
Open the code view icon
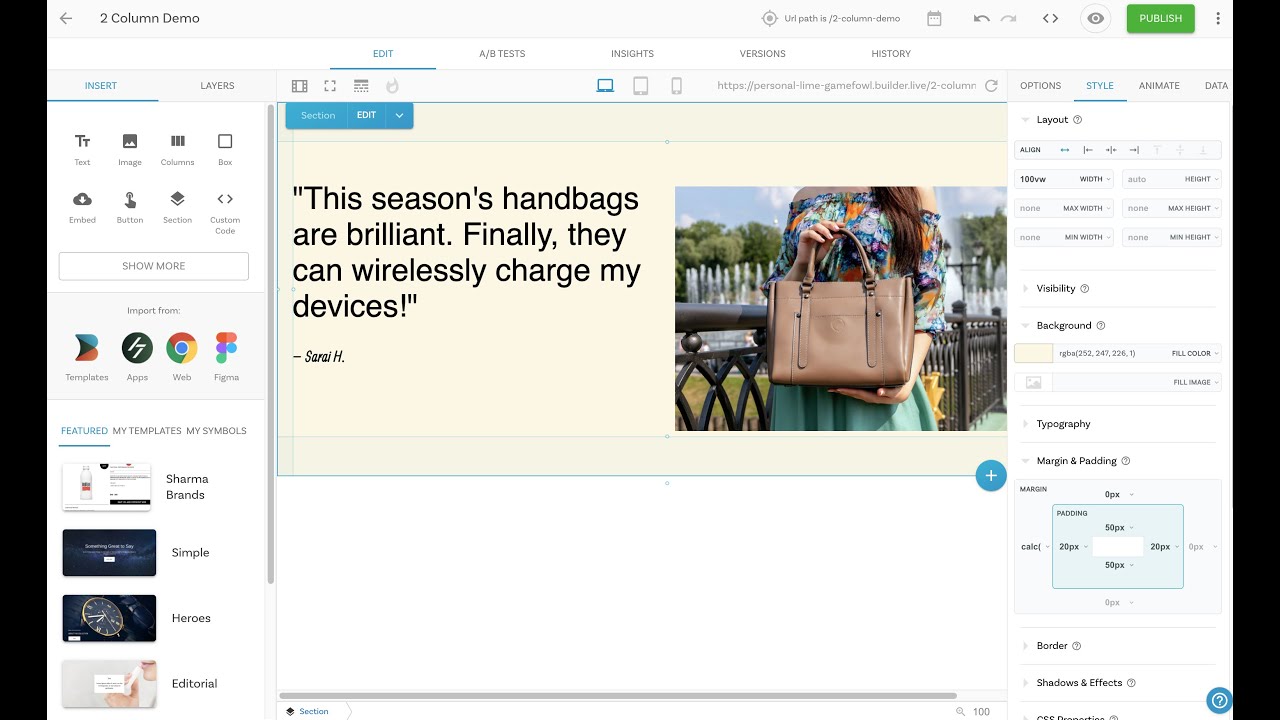coord(1050,18)
